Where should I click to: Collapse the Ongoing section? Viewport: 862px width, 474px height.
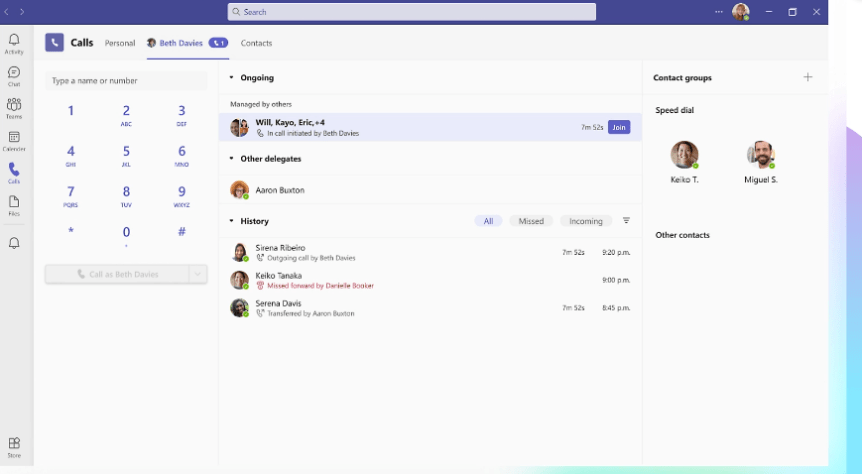click(x=231, y=77)
